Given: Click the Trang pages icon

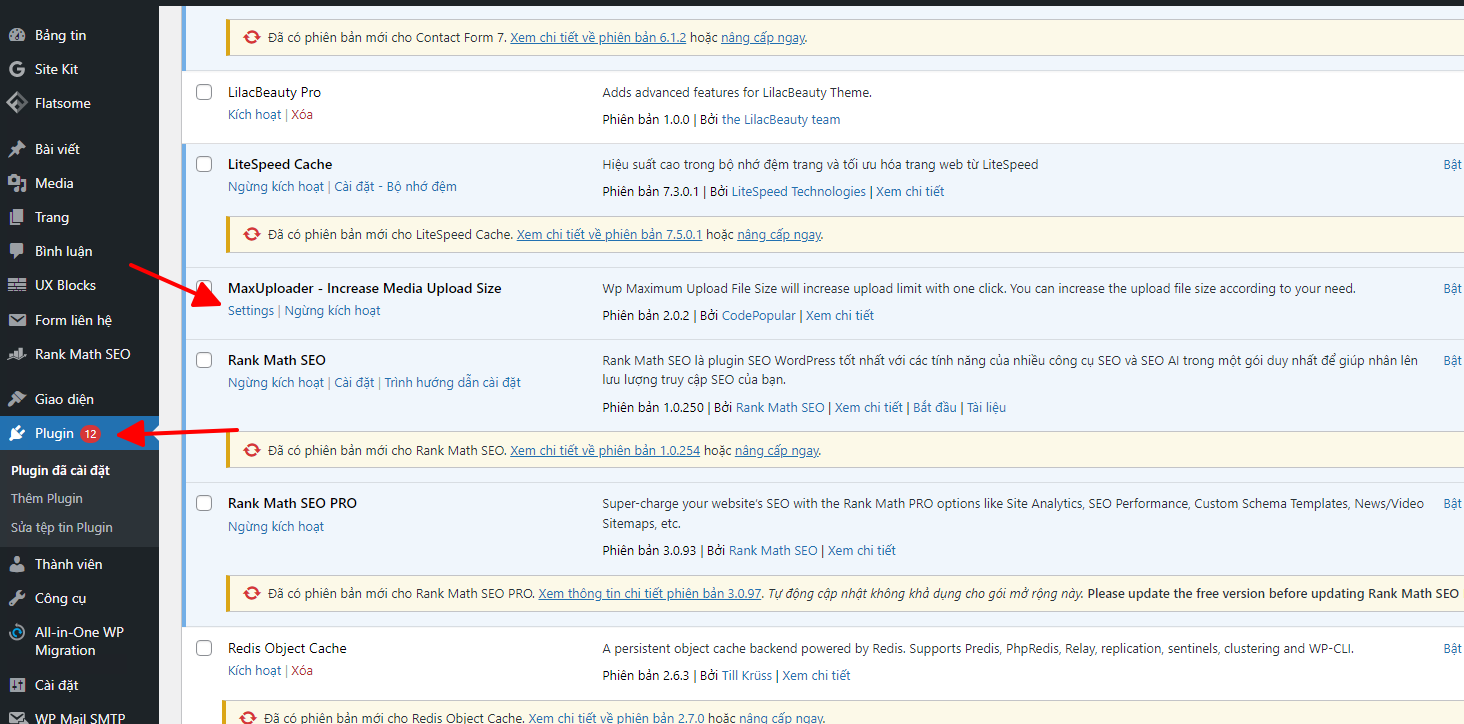Looking at the screenshot, I should point(17,217).
